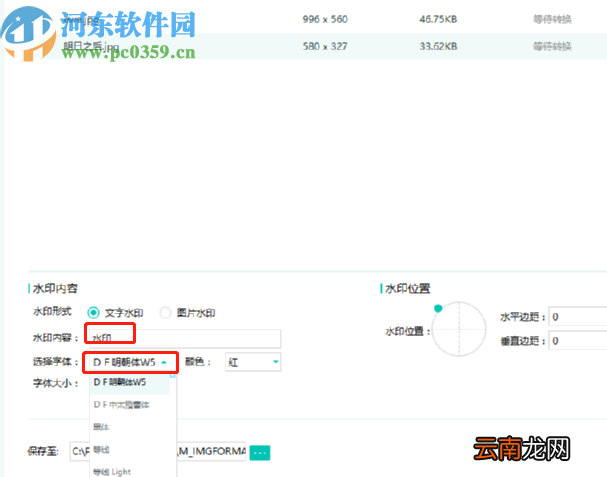Click inside the watermark position circle

pos(459,329)
